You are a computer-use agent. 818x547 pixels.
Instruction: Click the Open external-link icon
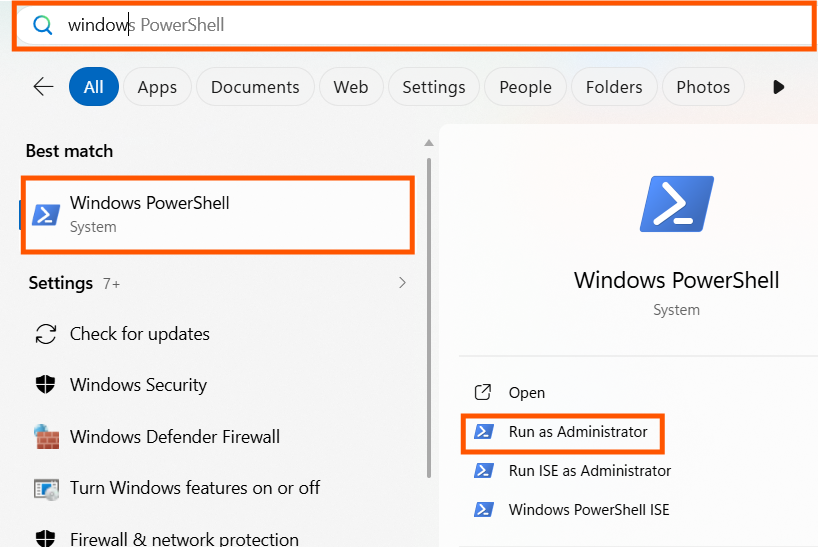click(483, 392)
